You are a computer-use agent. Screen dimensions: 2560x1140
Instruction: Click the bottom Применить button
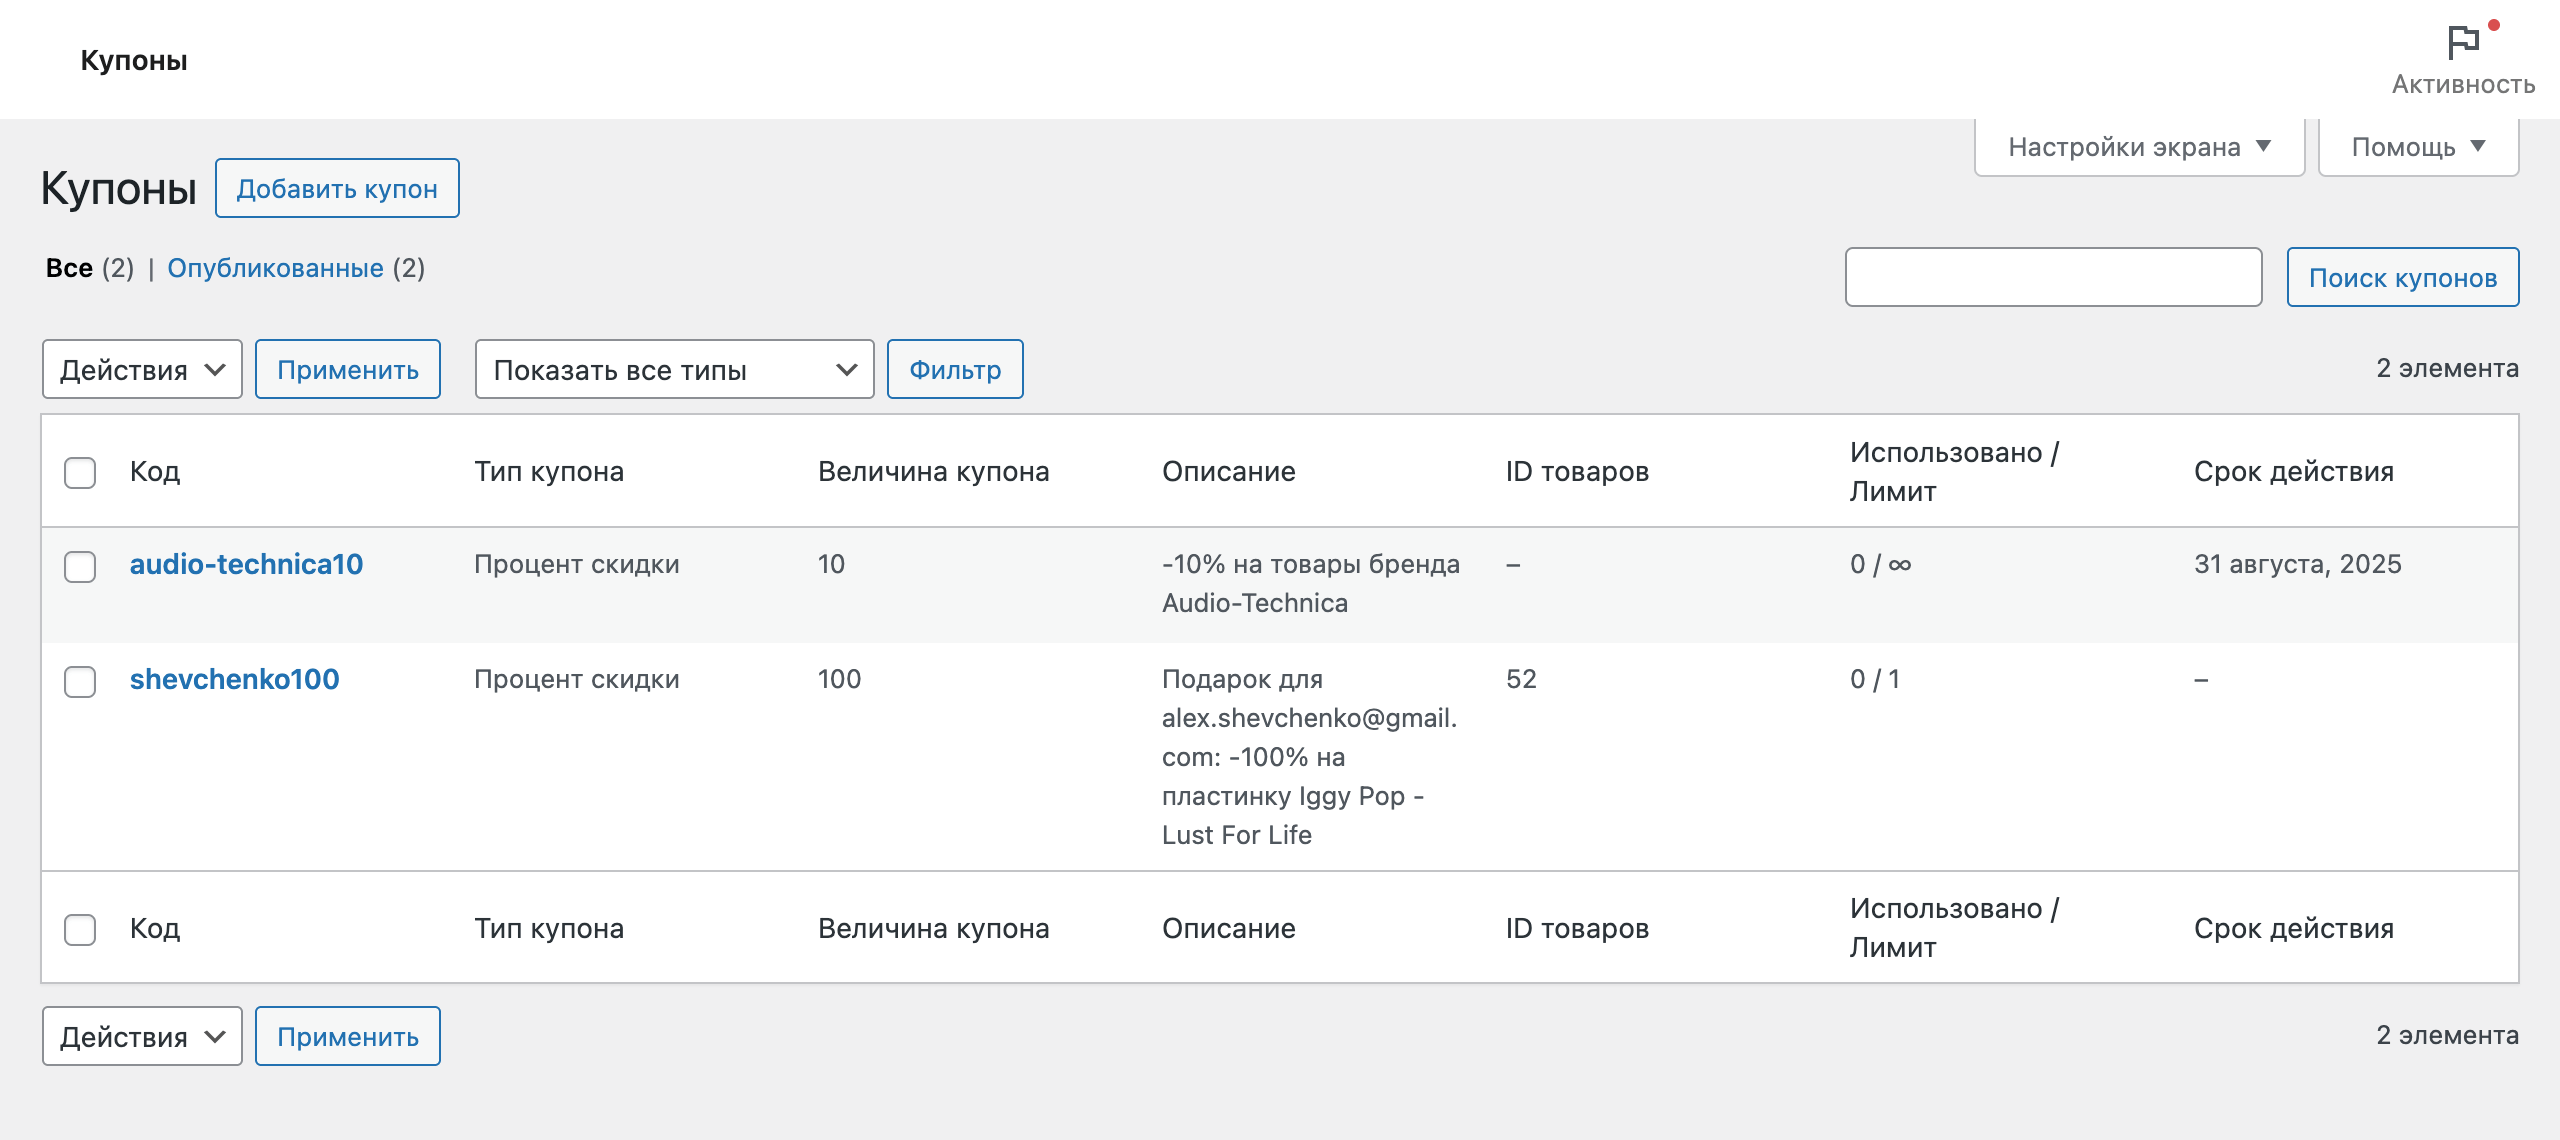point(348,1036)
